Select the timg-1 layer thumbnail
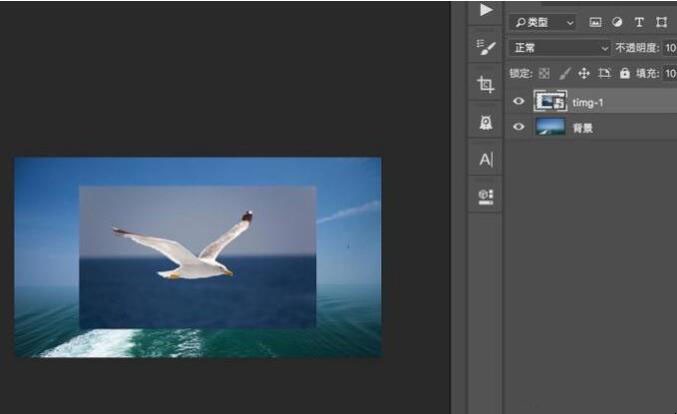The width and height of the screenshot is (677, 414). [x=550, y=101]
